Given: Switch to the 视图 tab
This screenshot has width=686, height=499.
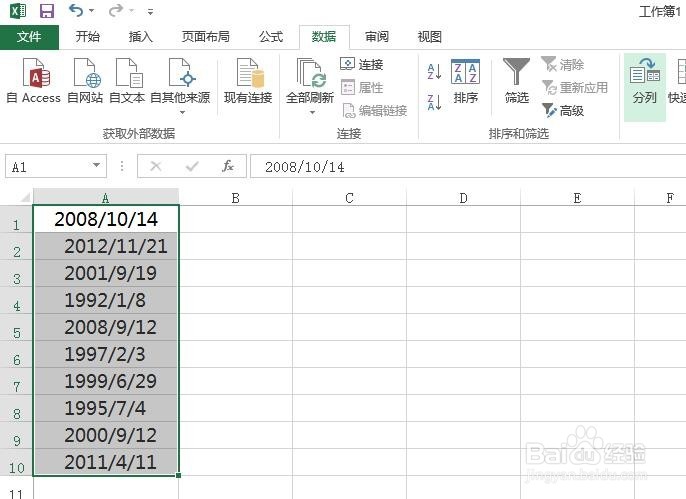Looking at the screenshot, I should point(430,37).
